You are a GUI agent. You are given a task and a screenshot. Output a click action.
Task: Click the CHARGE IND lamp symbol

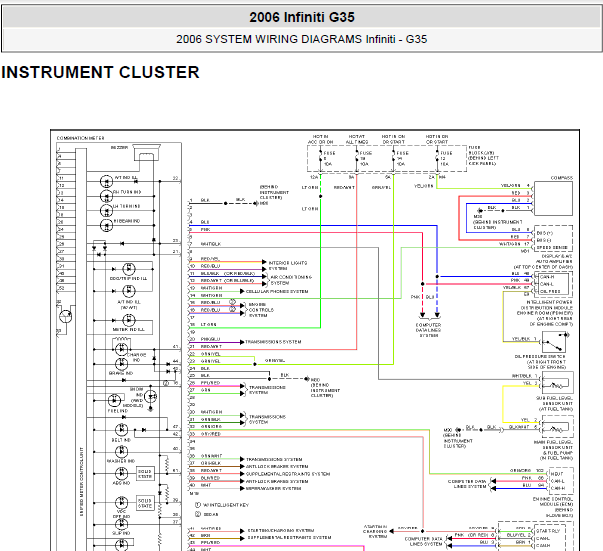pyautogui.click(x=122, y=349)
